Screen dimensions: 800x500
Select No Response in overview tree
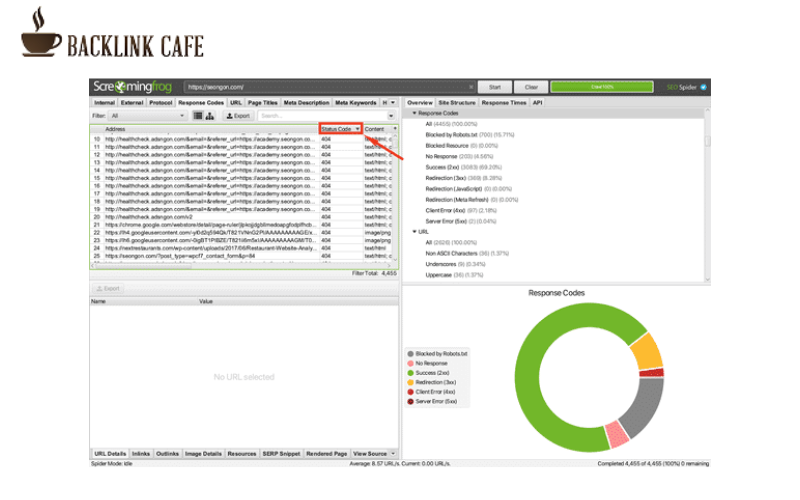pyautogui.click(x=459, y=156)
